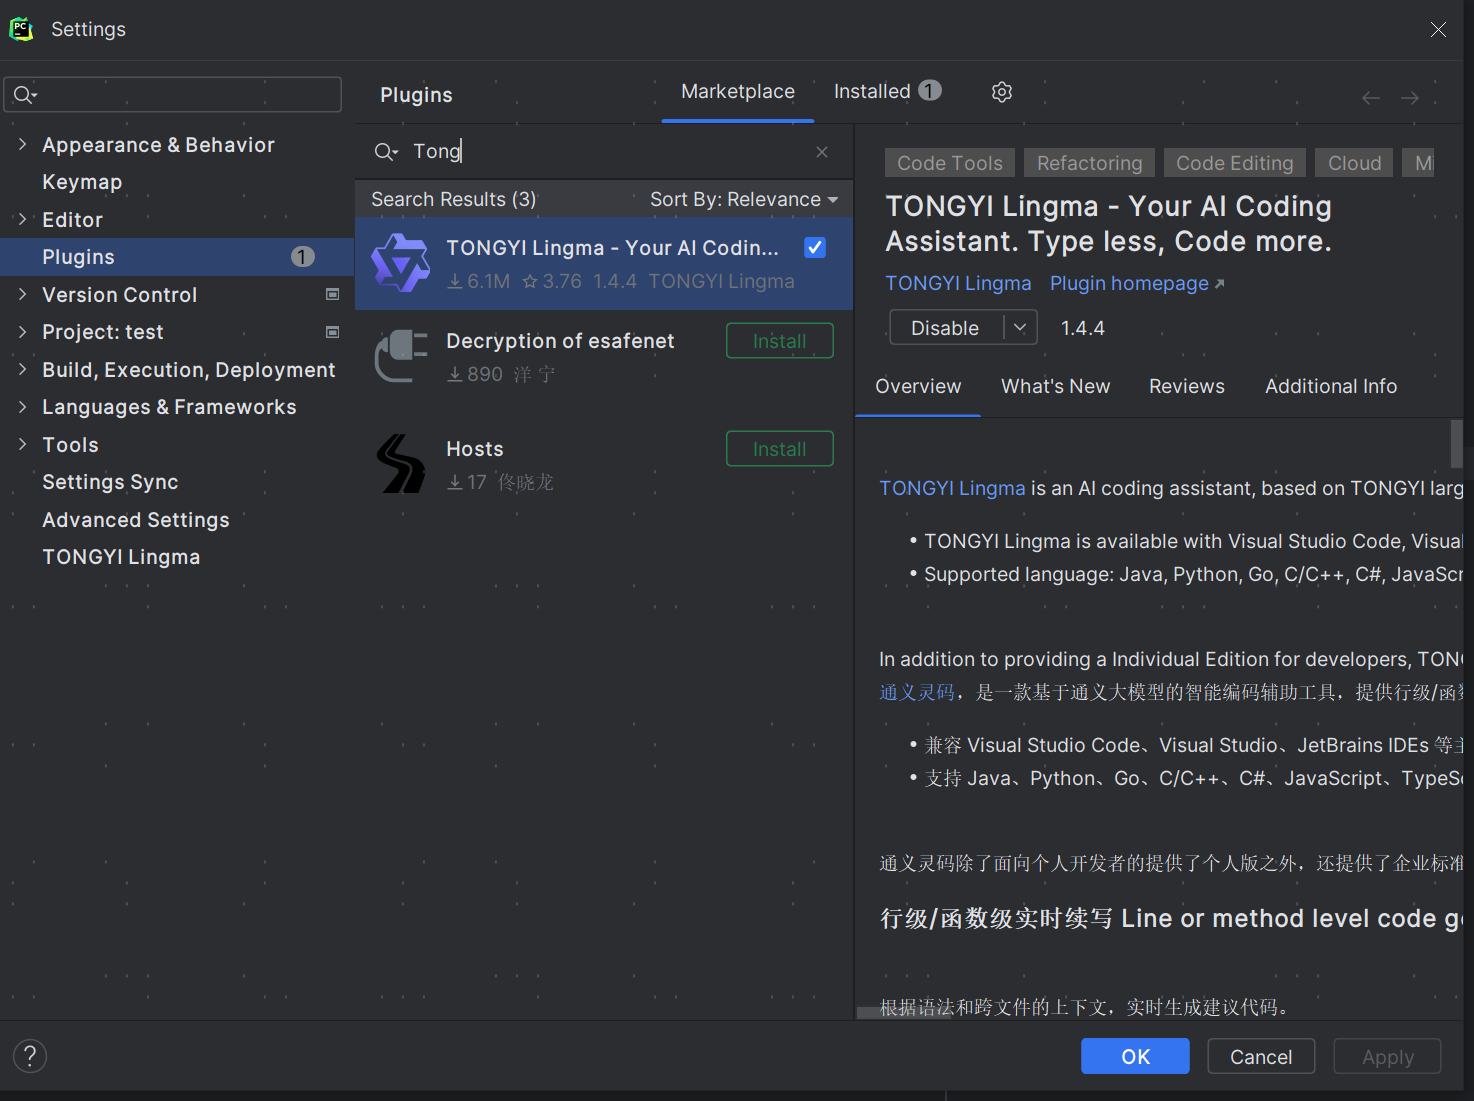Expand the Version Control node
1474x1101 pixels.
point(22,294)
